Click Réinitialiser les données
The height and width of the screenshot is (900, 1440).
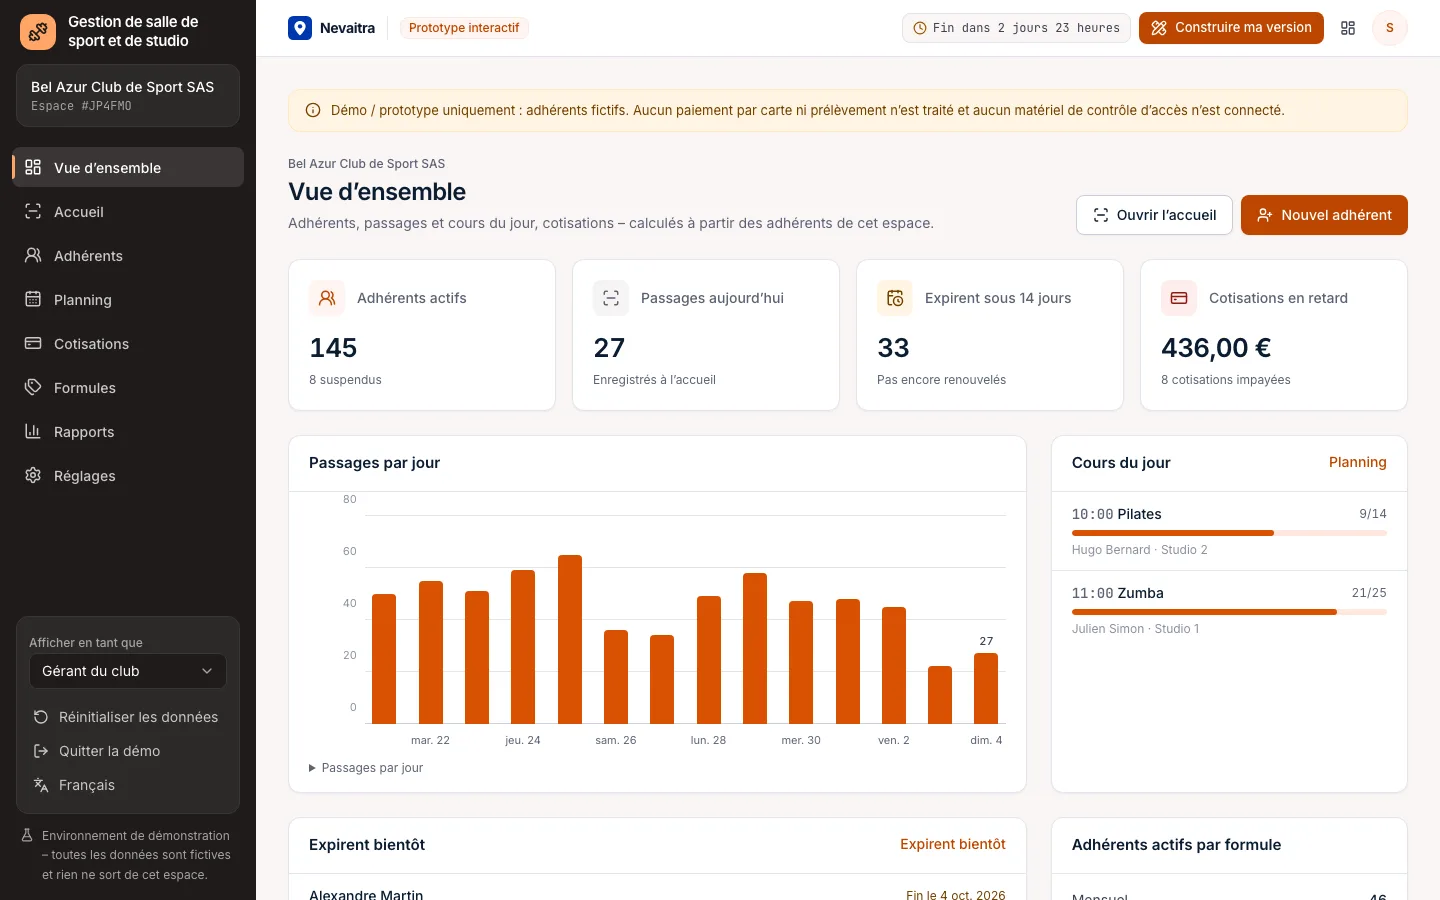pos(128,717)
